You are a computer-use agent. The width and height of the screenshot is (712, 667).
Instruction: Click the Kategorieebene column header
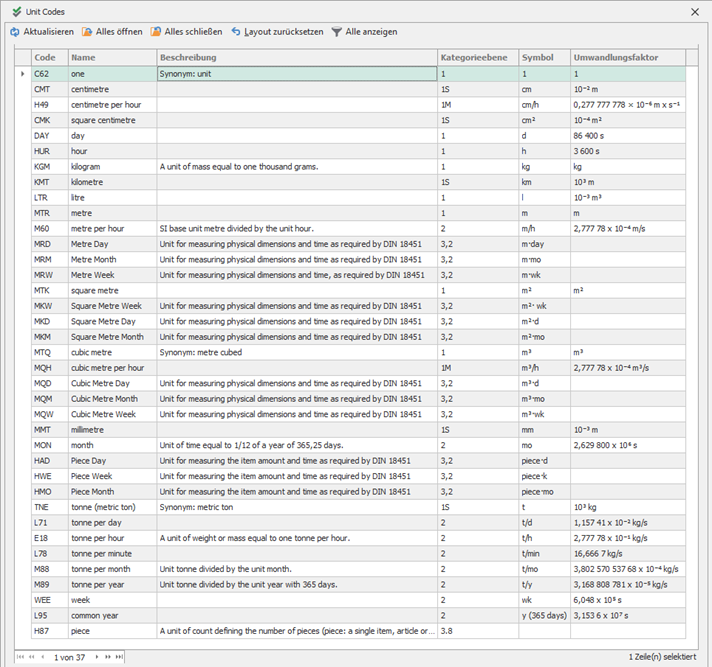tap(476, 57)
